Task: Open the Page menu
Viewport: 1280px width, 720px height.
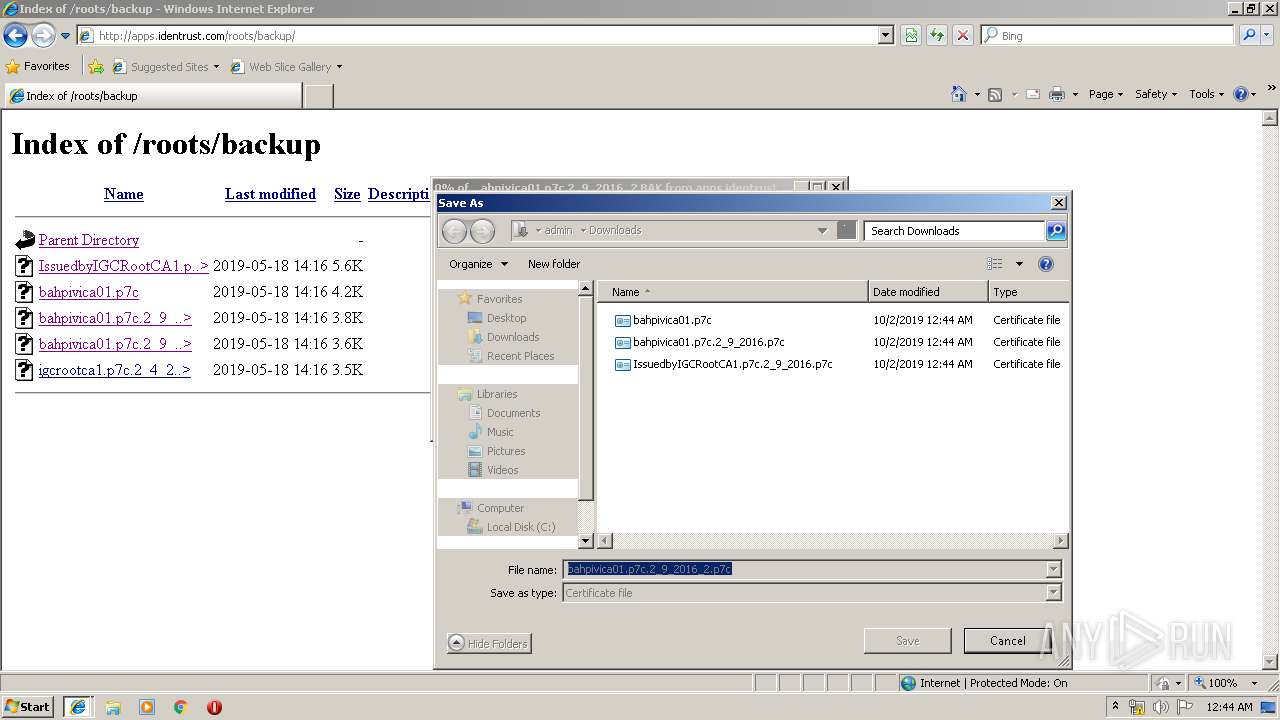Action: pyautogui.click(x=1106, y=94)
